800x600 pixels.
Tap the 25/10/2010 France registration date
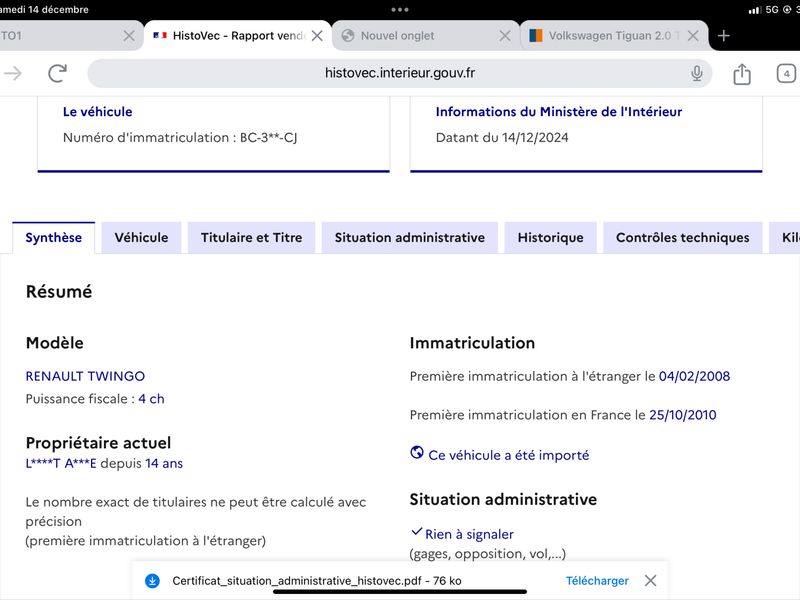coord(683,415)
